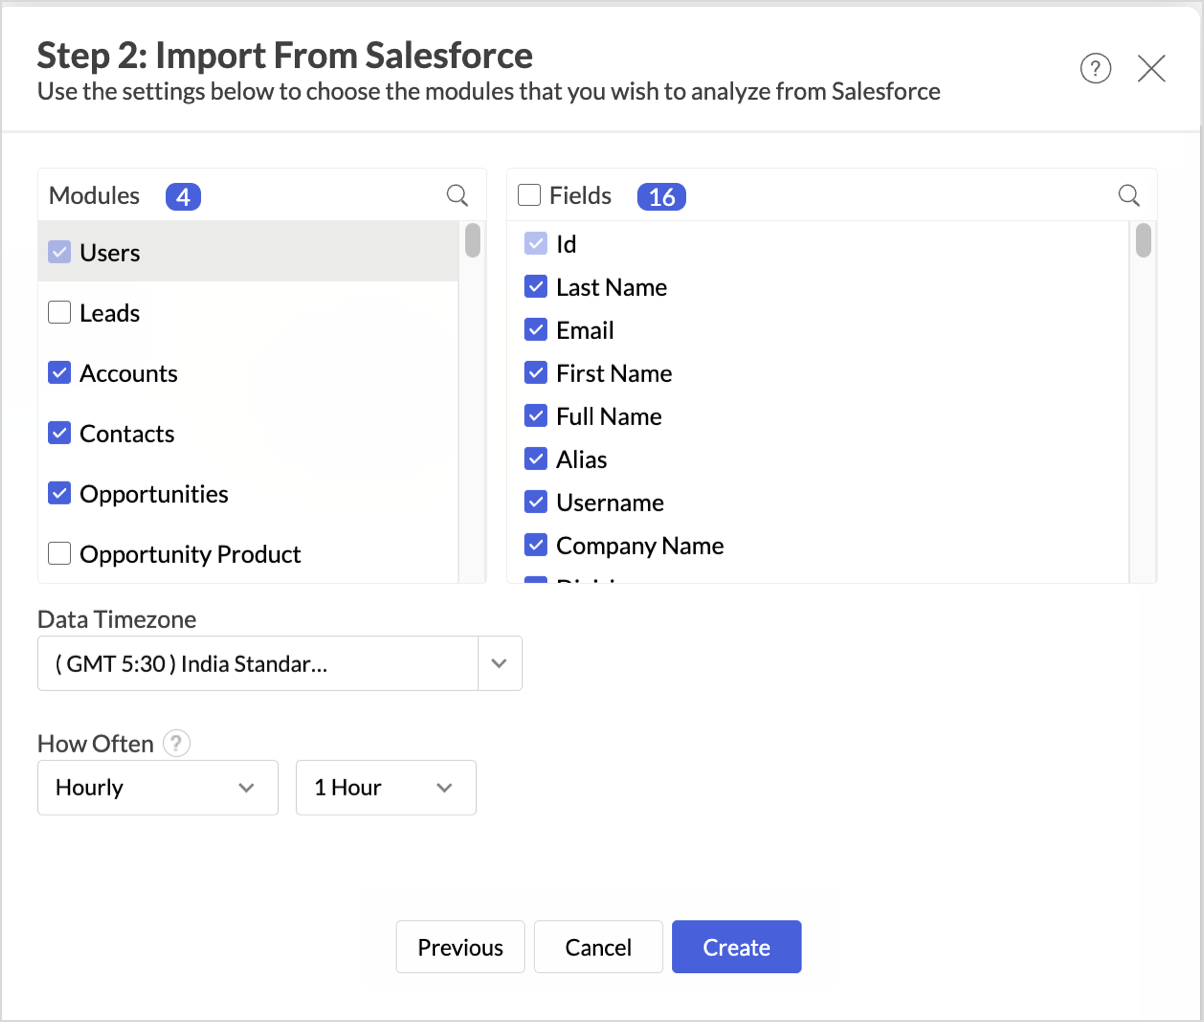1204x1022 pixels.
Task: Click the Modules count badge 4
Action: pyautogui.click(x=183, y=197)
